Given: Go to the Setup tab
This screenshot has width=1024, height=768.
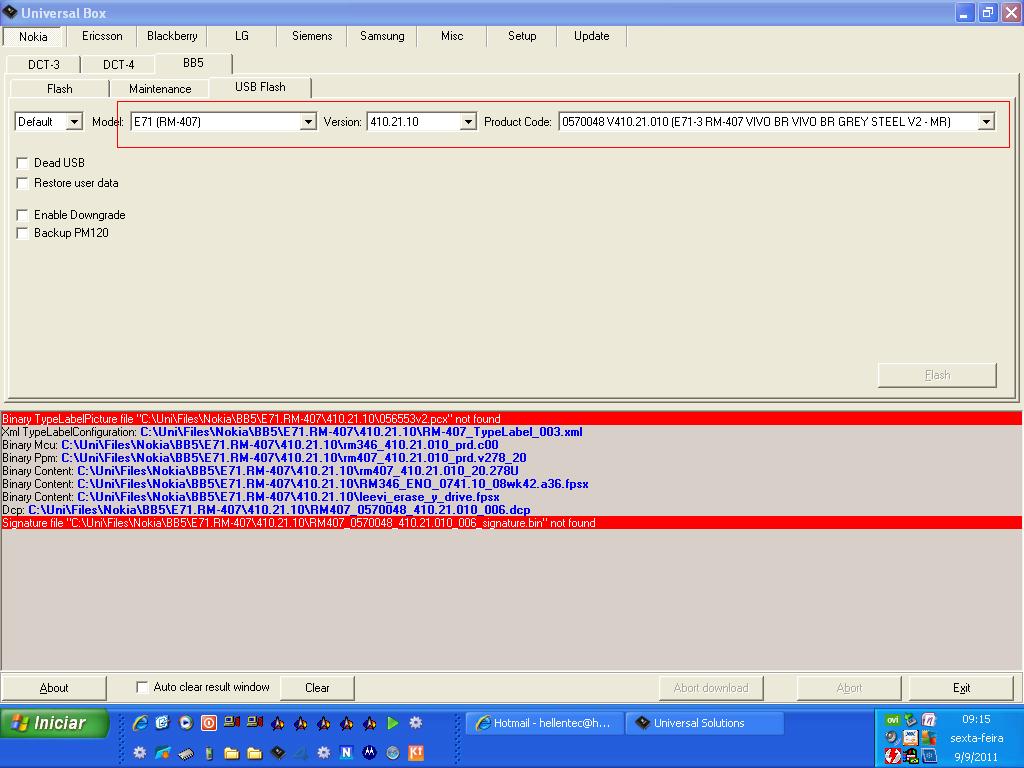Looking at the screenshot, I should 522,36.
